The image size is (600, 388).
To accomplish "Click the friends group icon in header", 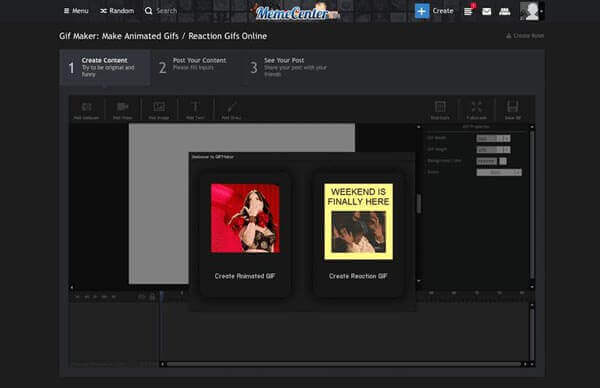I will tap(505, 11).
